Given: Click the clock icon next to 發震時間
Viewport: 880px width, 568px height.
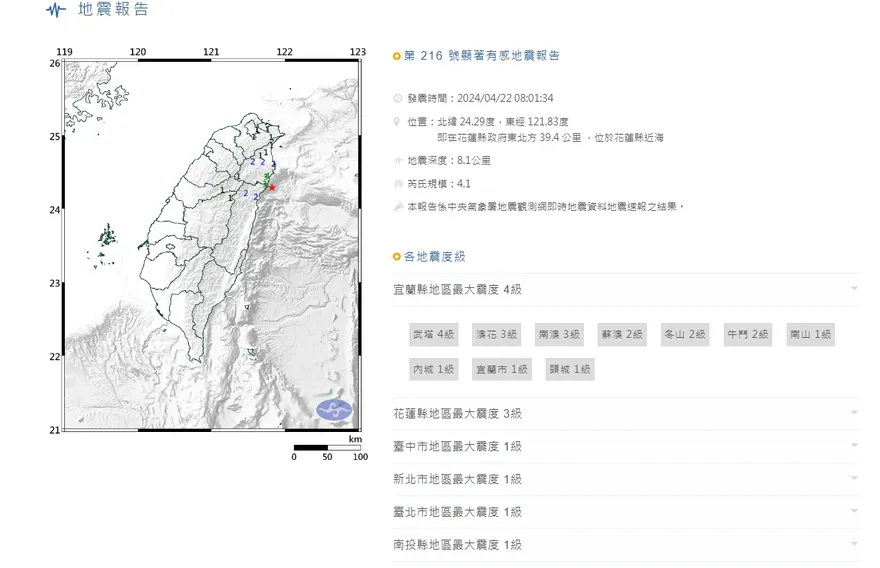Looking at the screenshot, I should [x=398, y=99].
